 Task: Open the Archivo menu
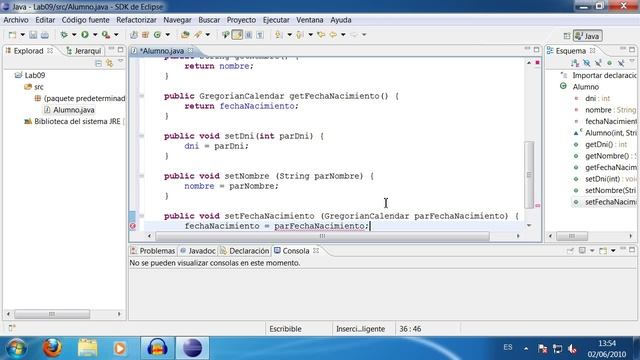pos(16,20)
